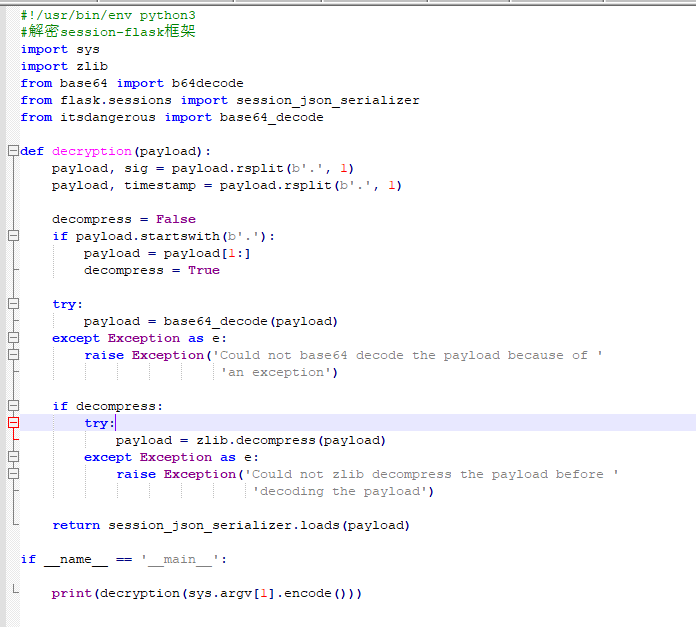Collapse the def decryption function fold
696x627 pixels.
coord(13,151)
